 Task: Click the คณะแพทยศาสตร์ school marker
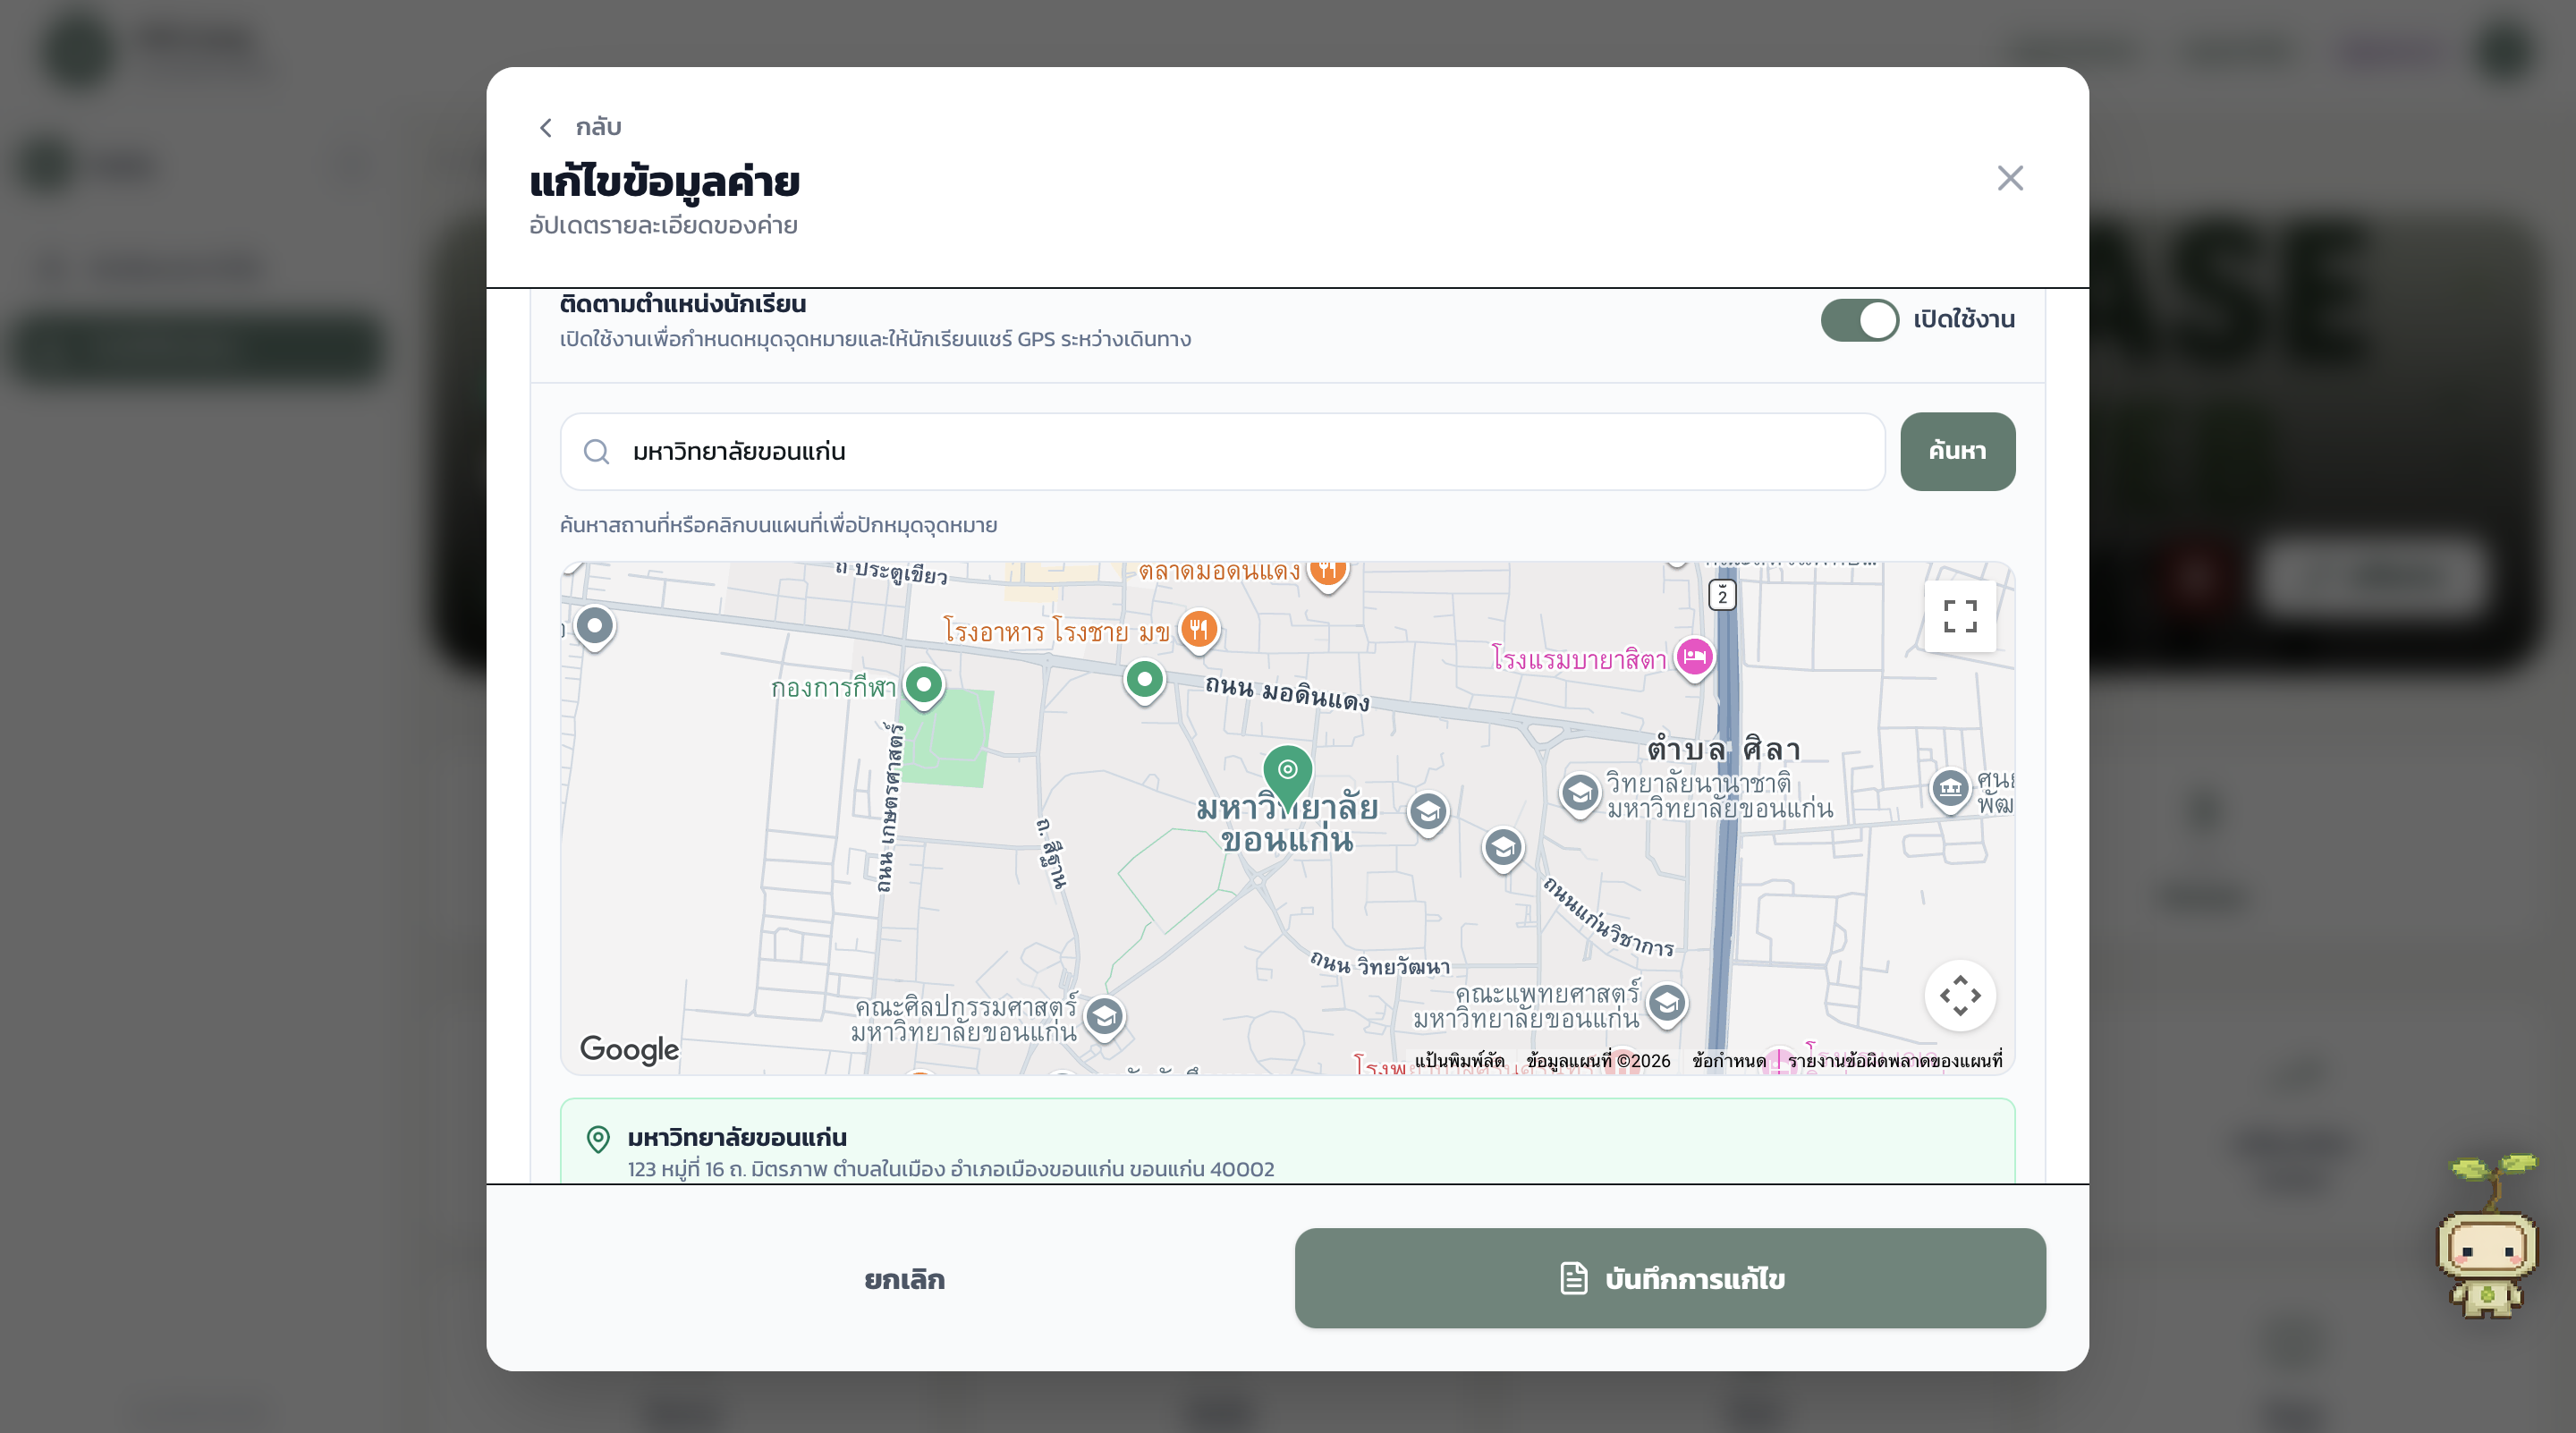(1667, 1005)
